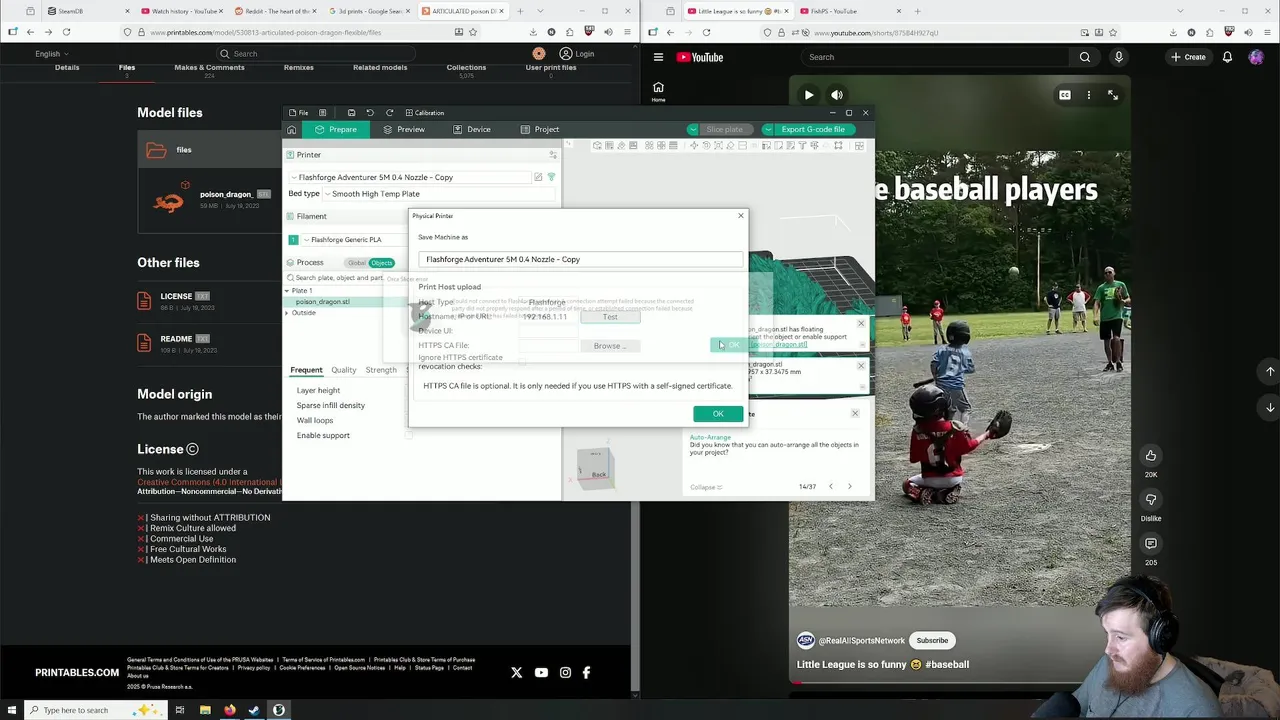1280x720 pixels.
Task: Open the Orca Slicer home icon
Action: pyautogui.click(x=291, y=129)
